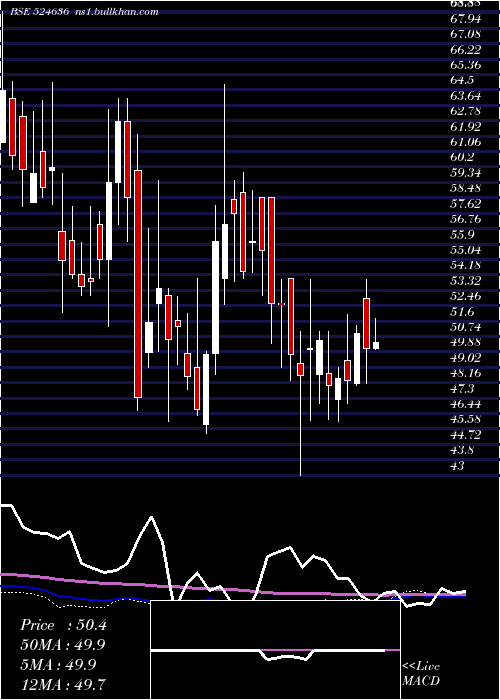
Task: Select the 59.34 price axis label
Action: 466,173
